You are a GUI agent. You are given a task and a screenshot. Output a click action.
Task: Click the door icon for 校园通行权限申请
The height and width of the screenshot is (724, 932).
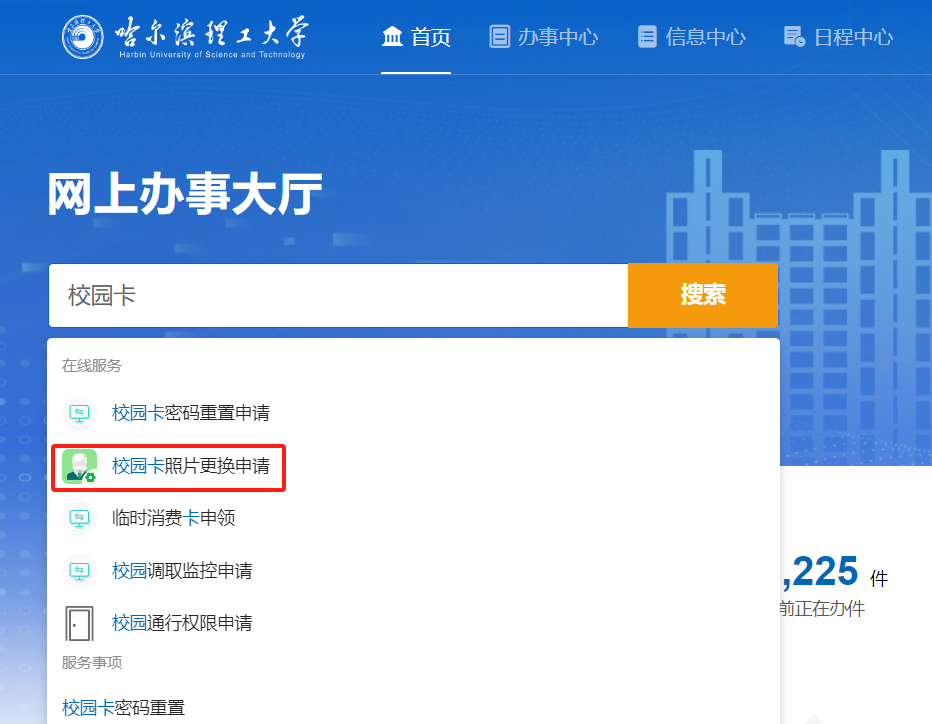[x=78, y=623]
